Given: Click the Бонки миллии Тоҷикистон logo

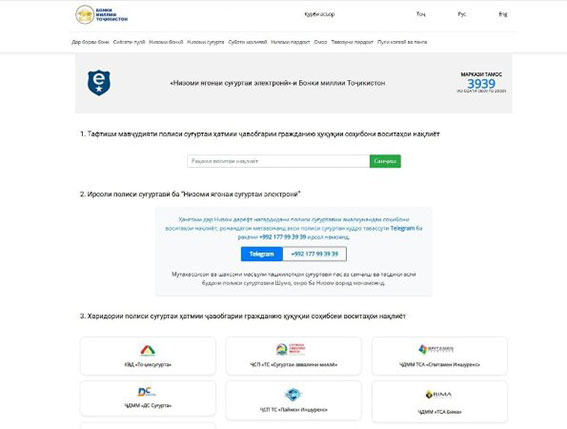Looking at the screenshot, I should click(x=102, y=14).
